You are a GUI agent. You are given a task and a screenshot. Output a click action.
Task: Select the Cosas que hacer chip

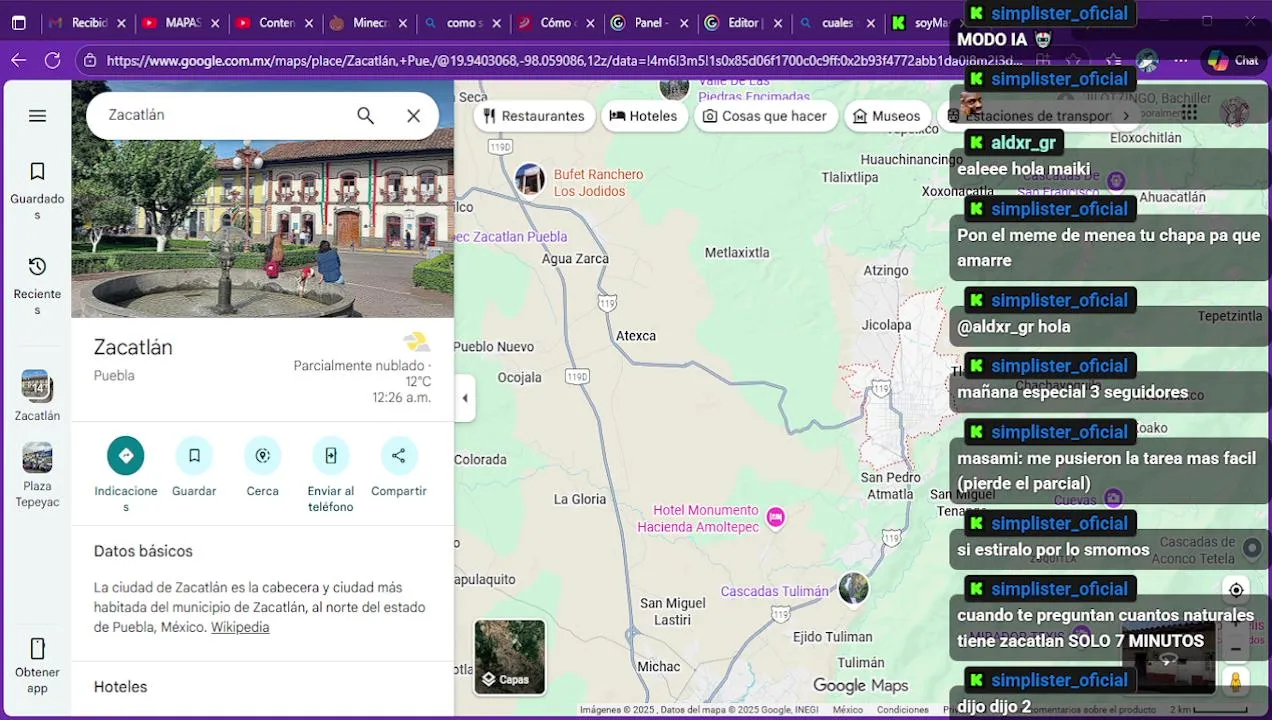pos(765,116)
